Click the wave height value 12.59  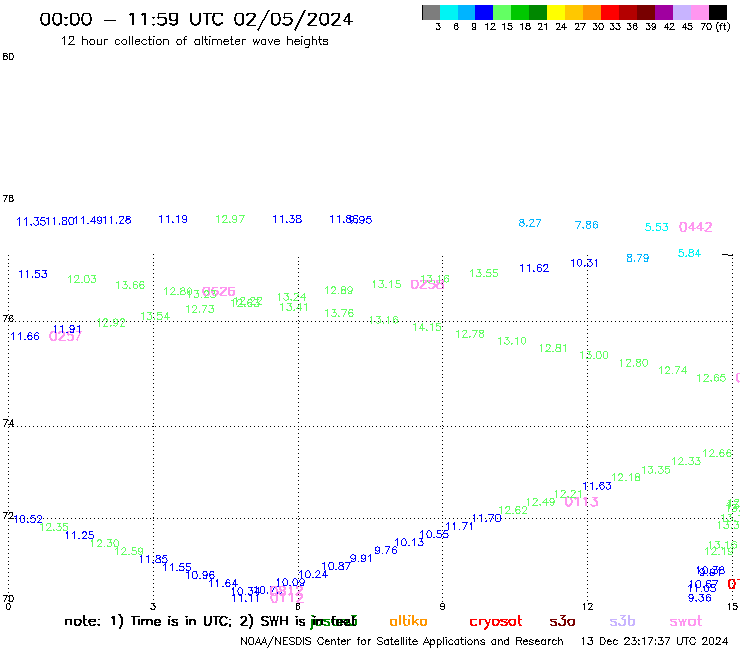pos(129,551)
